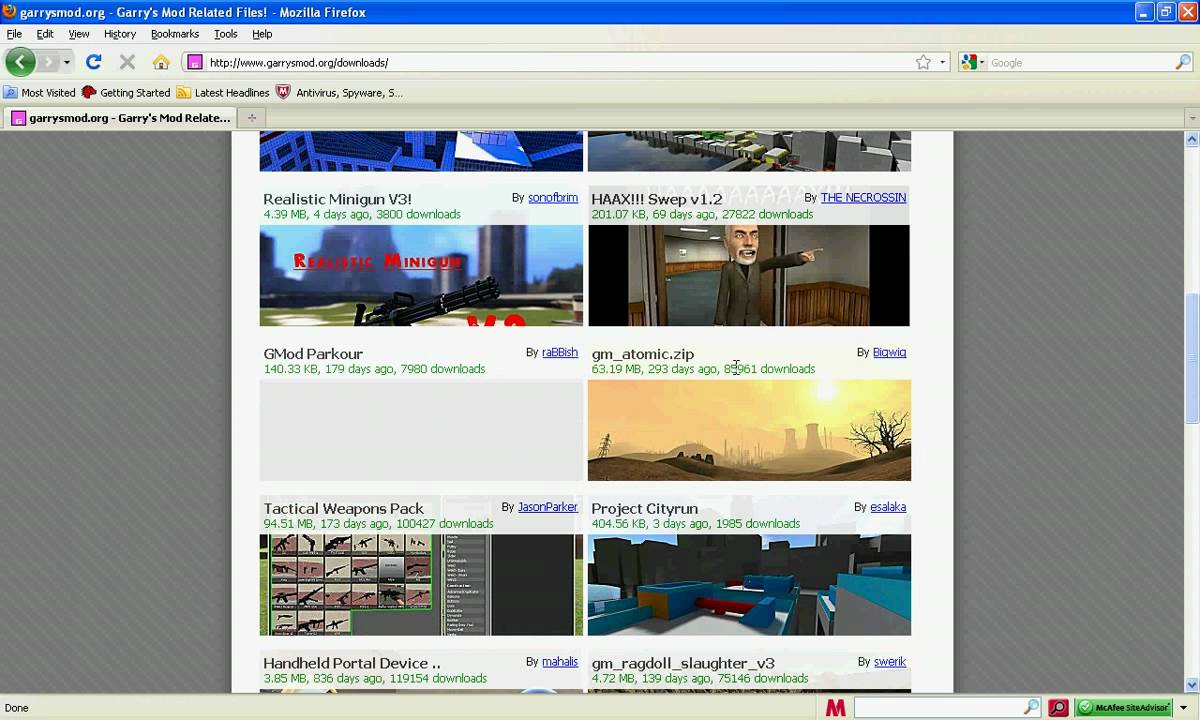Open the address bar history dropdown

(942, 62)
